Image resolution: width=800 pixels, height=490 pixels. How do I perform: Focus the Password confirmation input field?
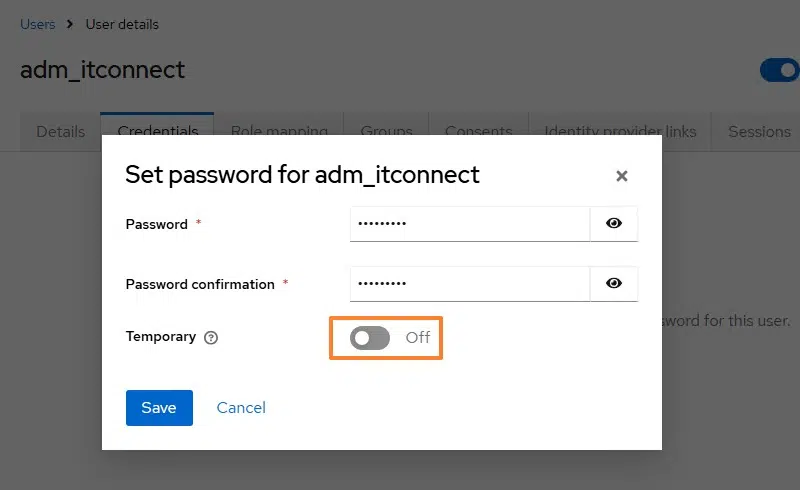coord(469,284)
